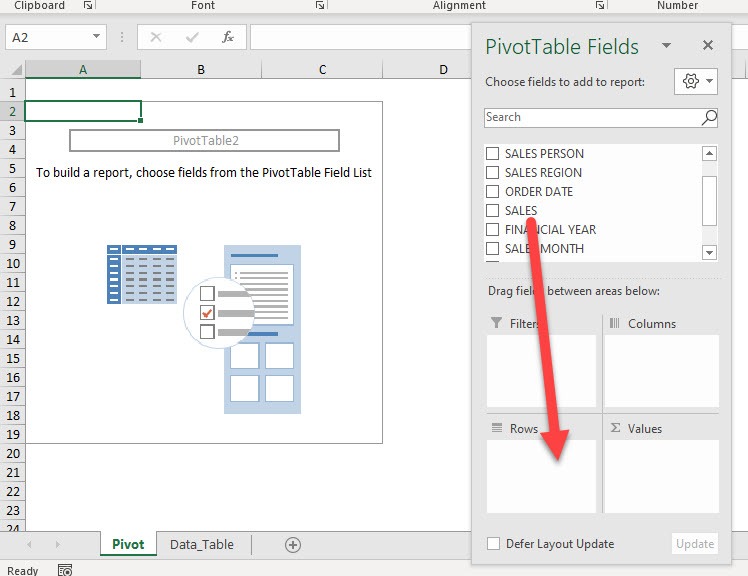
Task: Select row 23 header
Action: click(x=12, y=511)
